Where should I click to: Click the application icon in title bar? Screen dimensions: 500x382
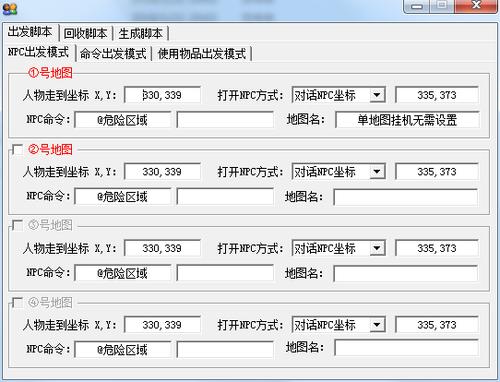pos(9,9)
